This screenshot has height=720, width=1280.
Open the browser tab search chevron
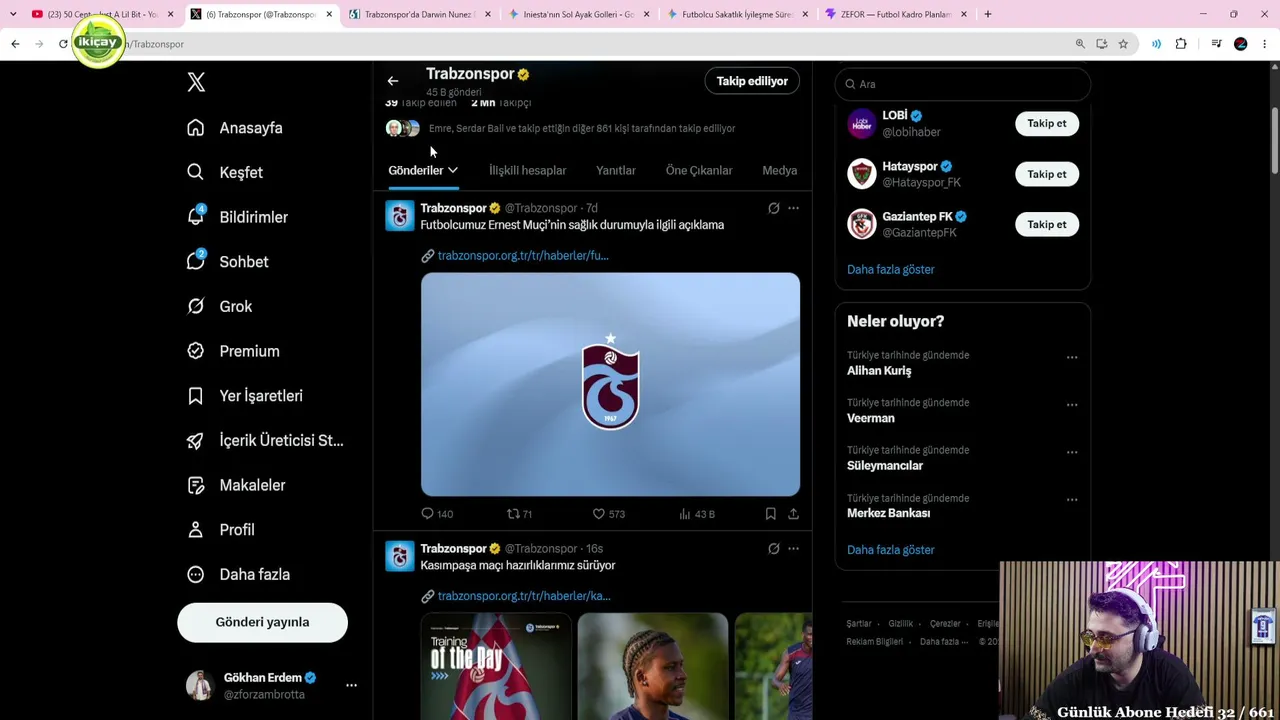point(13,14)
